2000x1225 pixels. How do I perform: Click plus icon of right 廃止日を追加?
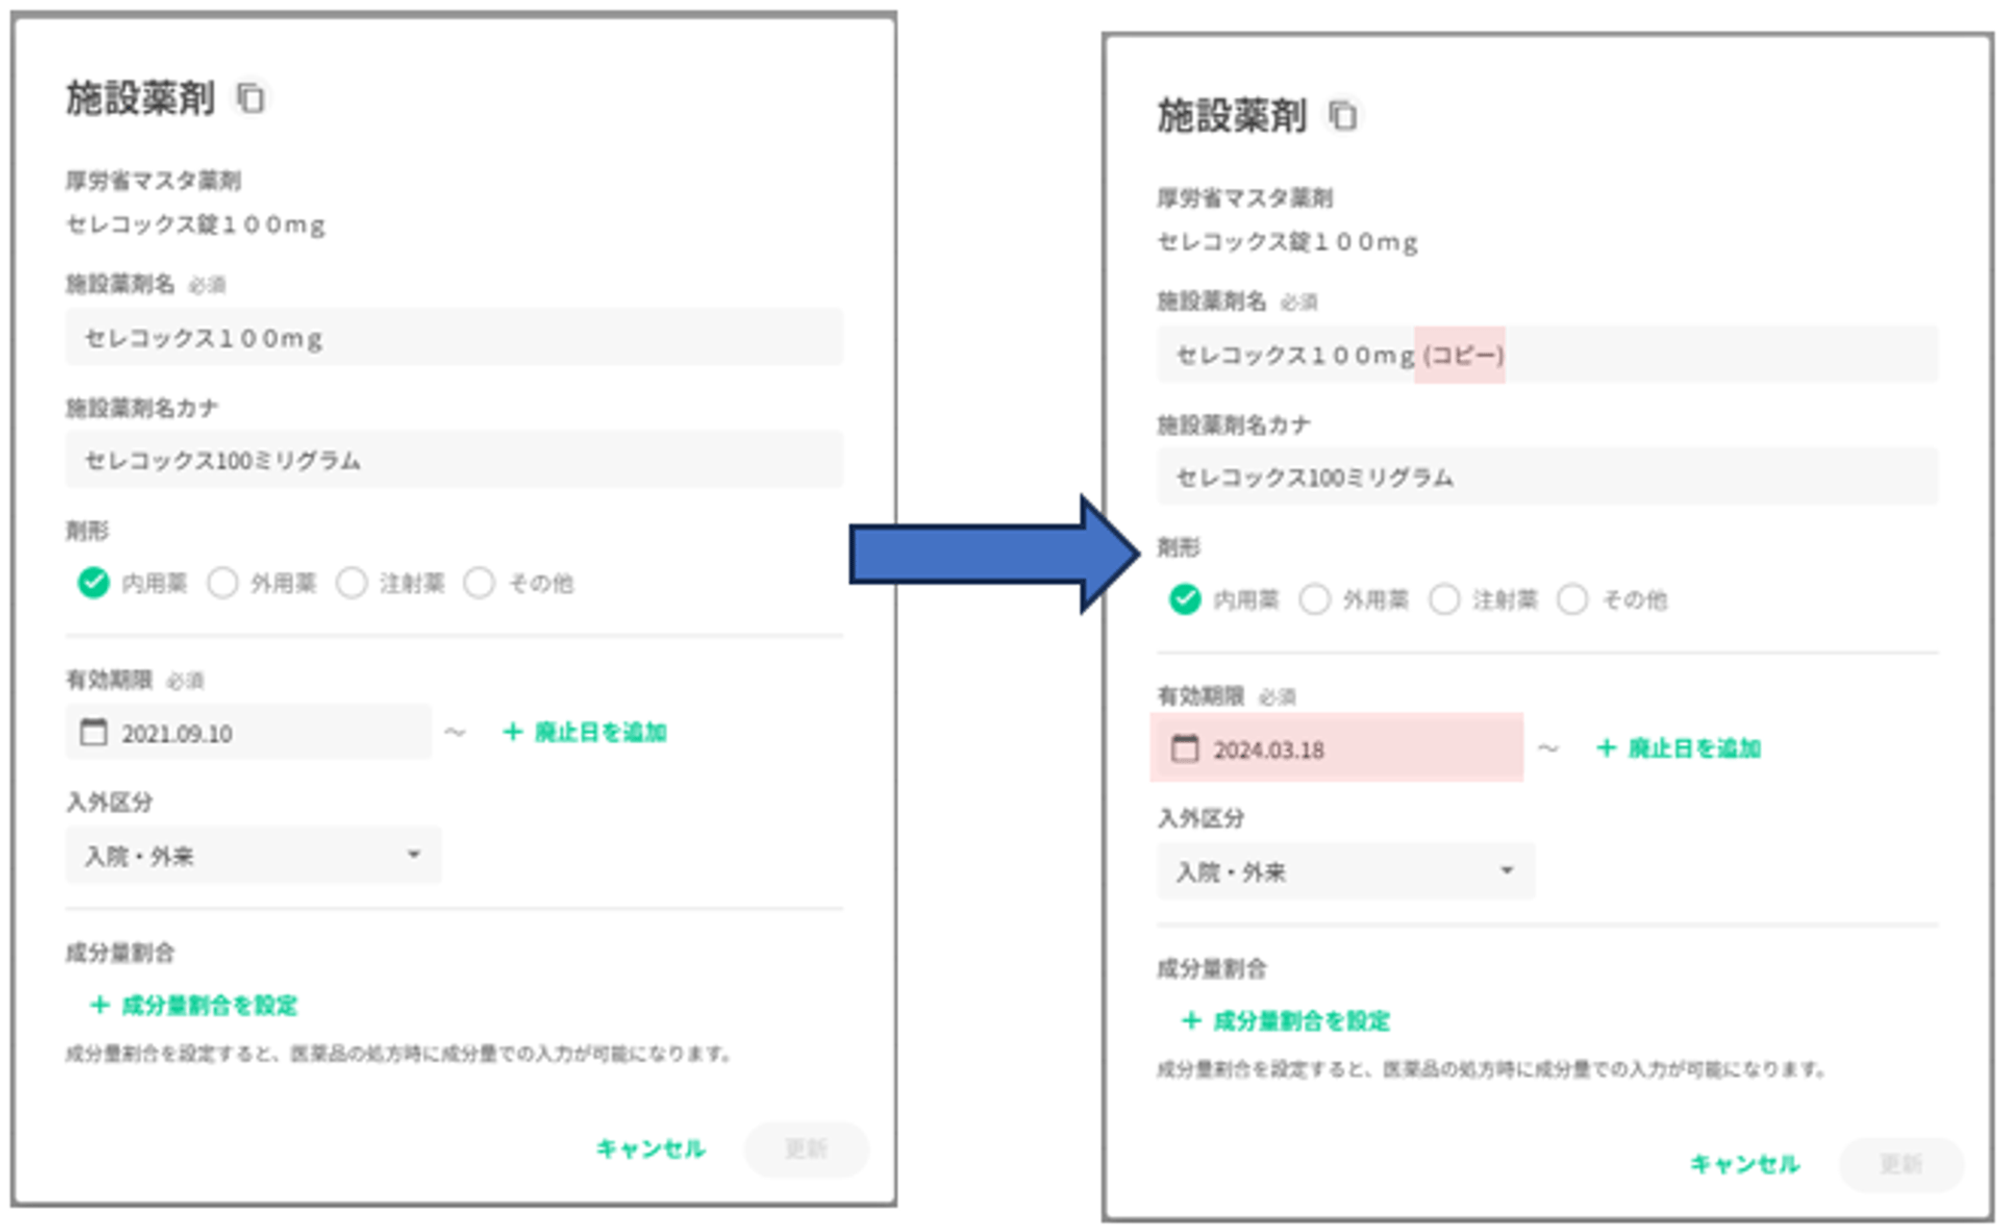point(1606,748)
